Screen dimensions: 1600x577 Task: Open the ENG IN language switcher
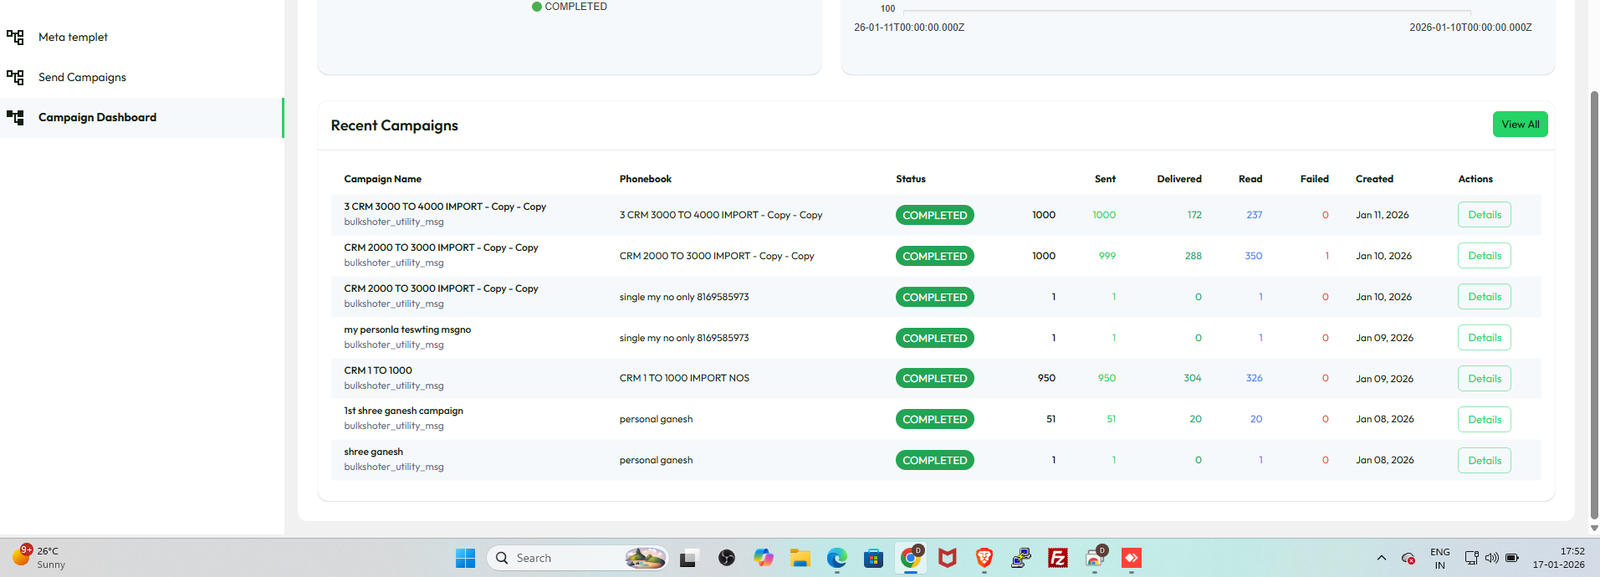click(x=1439, y=558)
